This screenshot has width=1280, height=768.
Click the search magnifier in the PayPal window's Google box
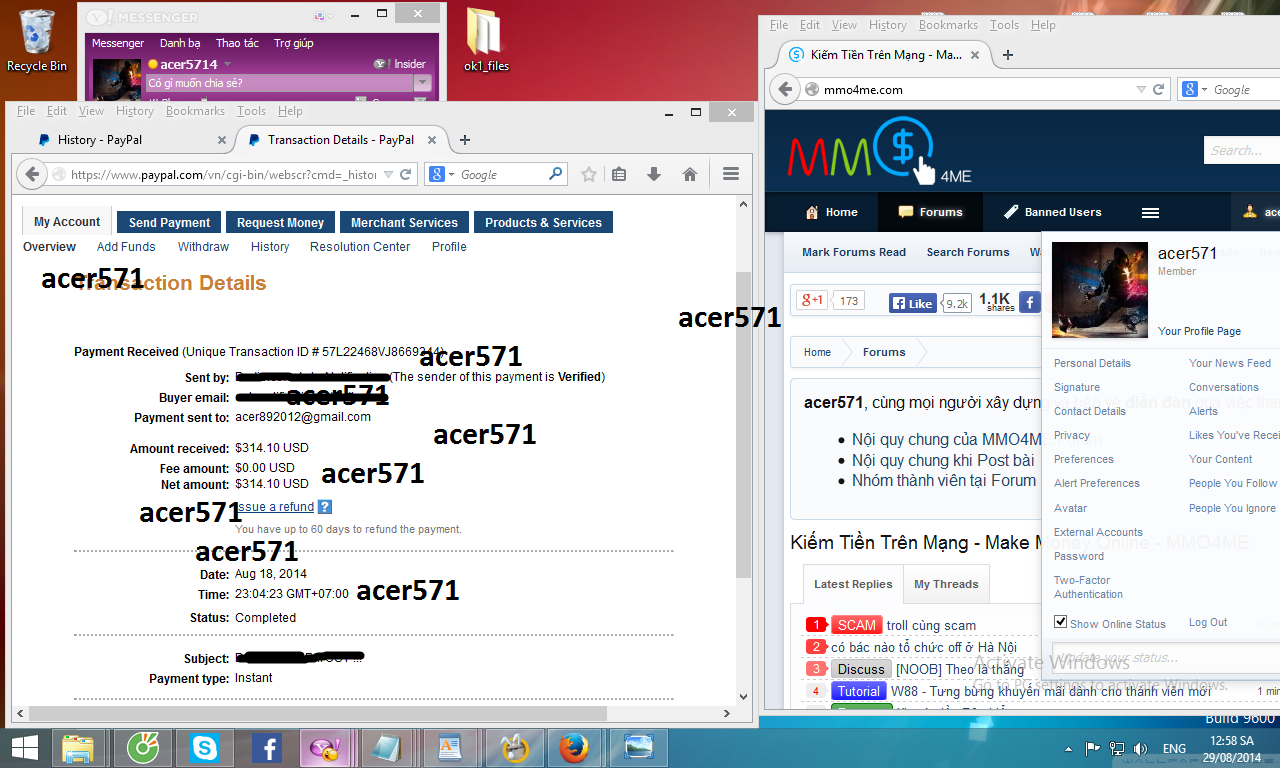point(556,174)
